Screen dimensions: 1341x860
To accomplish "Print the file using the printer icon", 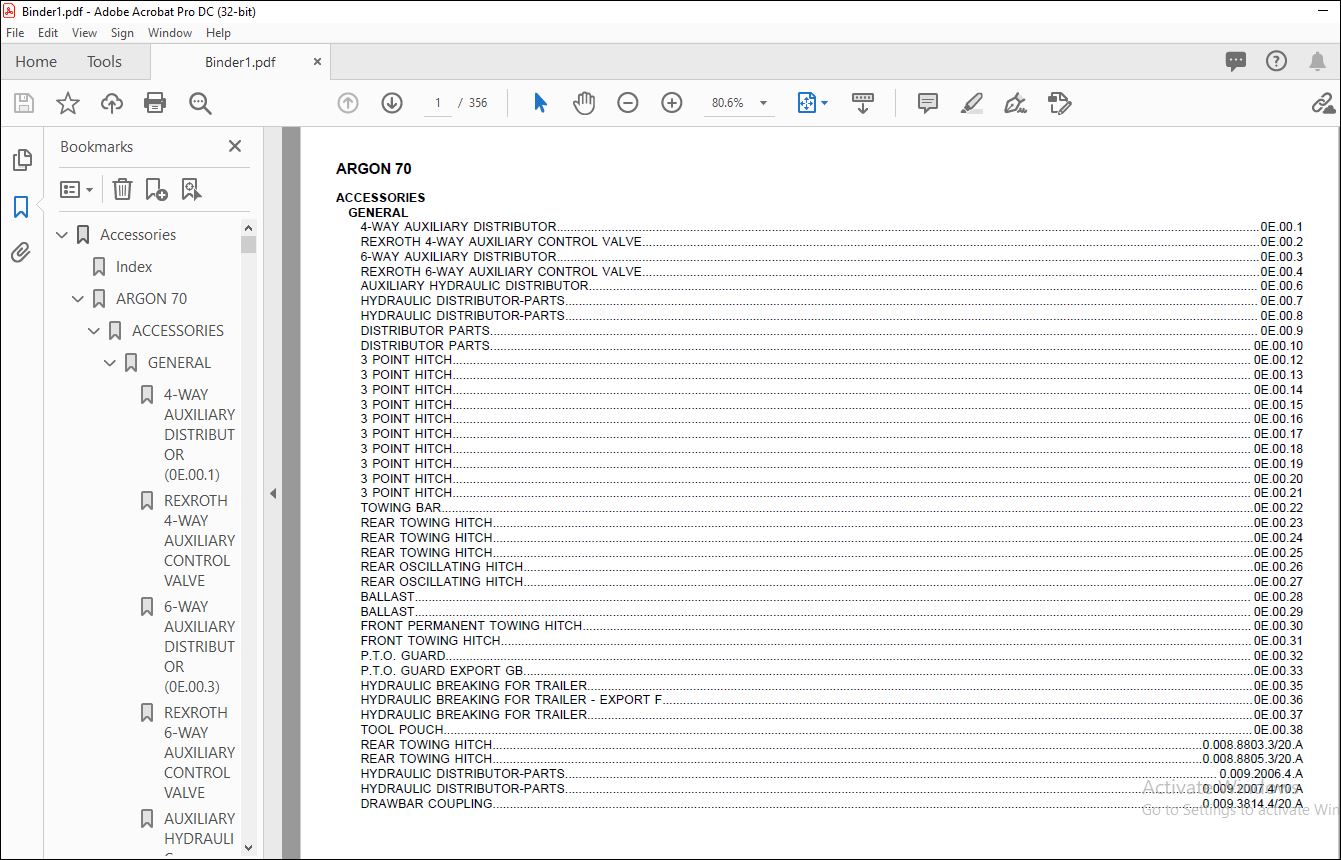I will click(x=155, y=103).
